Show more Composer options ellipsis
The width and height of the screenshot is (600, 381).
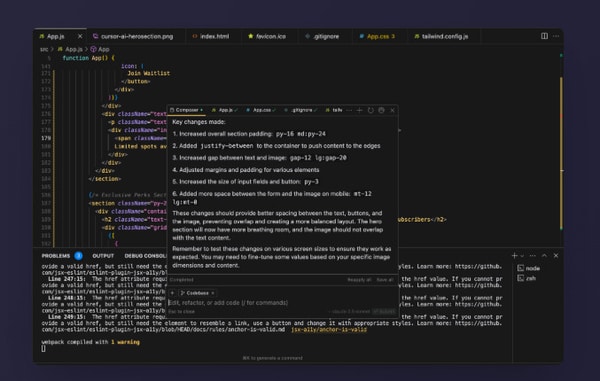point(349,110)
